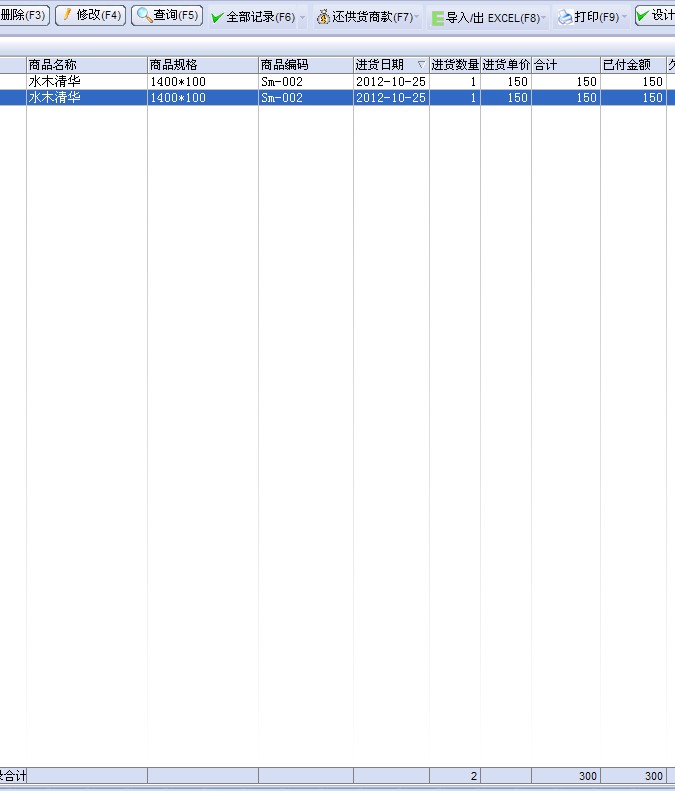
Task: Click the green checkmark on 全部记录(F6)
Action: [217, 17]
